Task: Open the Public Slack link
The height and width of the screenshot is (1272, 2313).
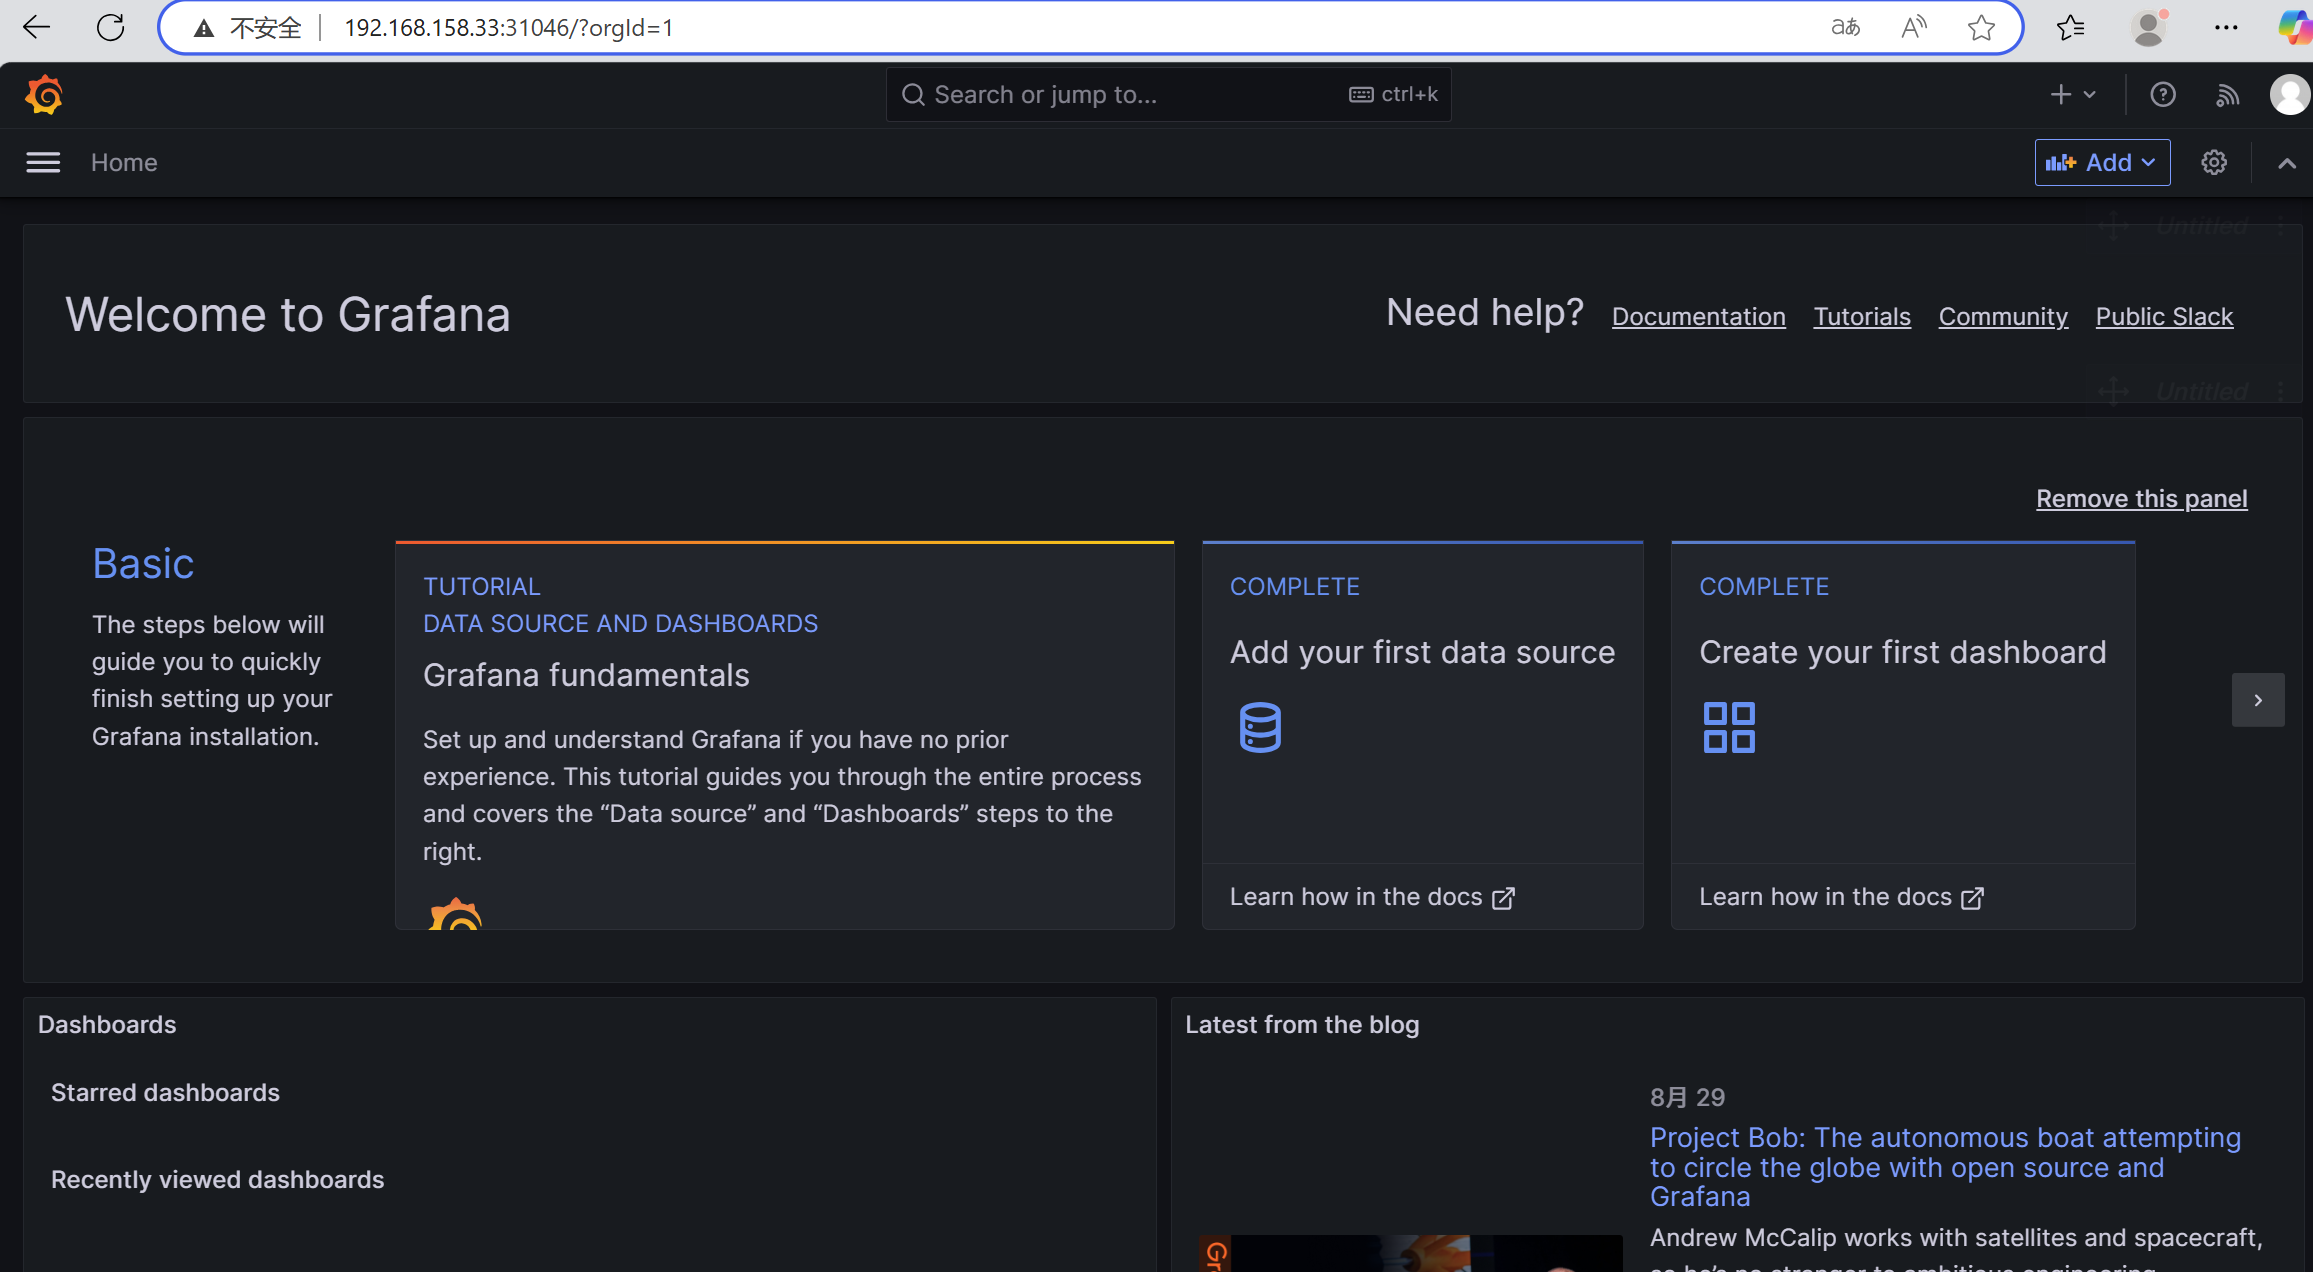Action: click(x=2164, y=317)
